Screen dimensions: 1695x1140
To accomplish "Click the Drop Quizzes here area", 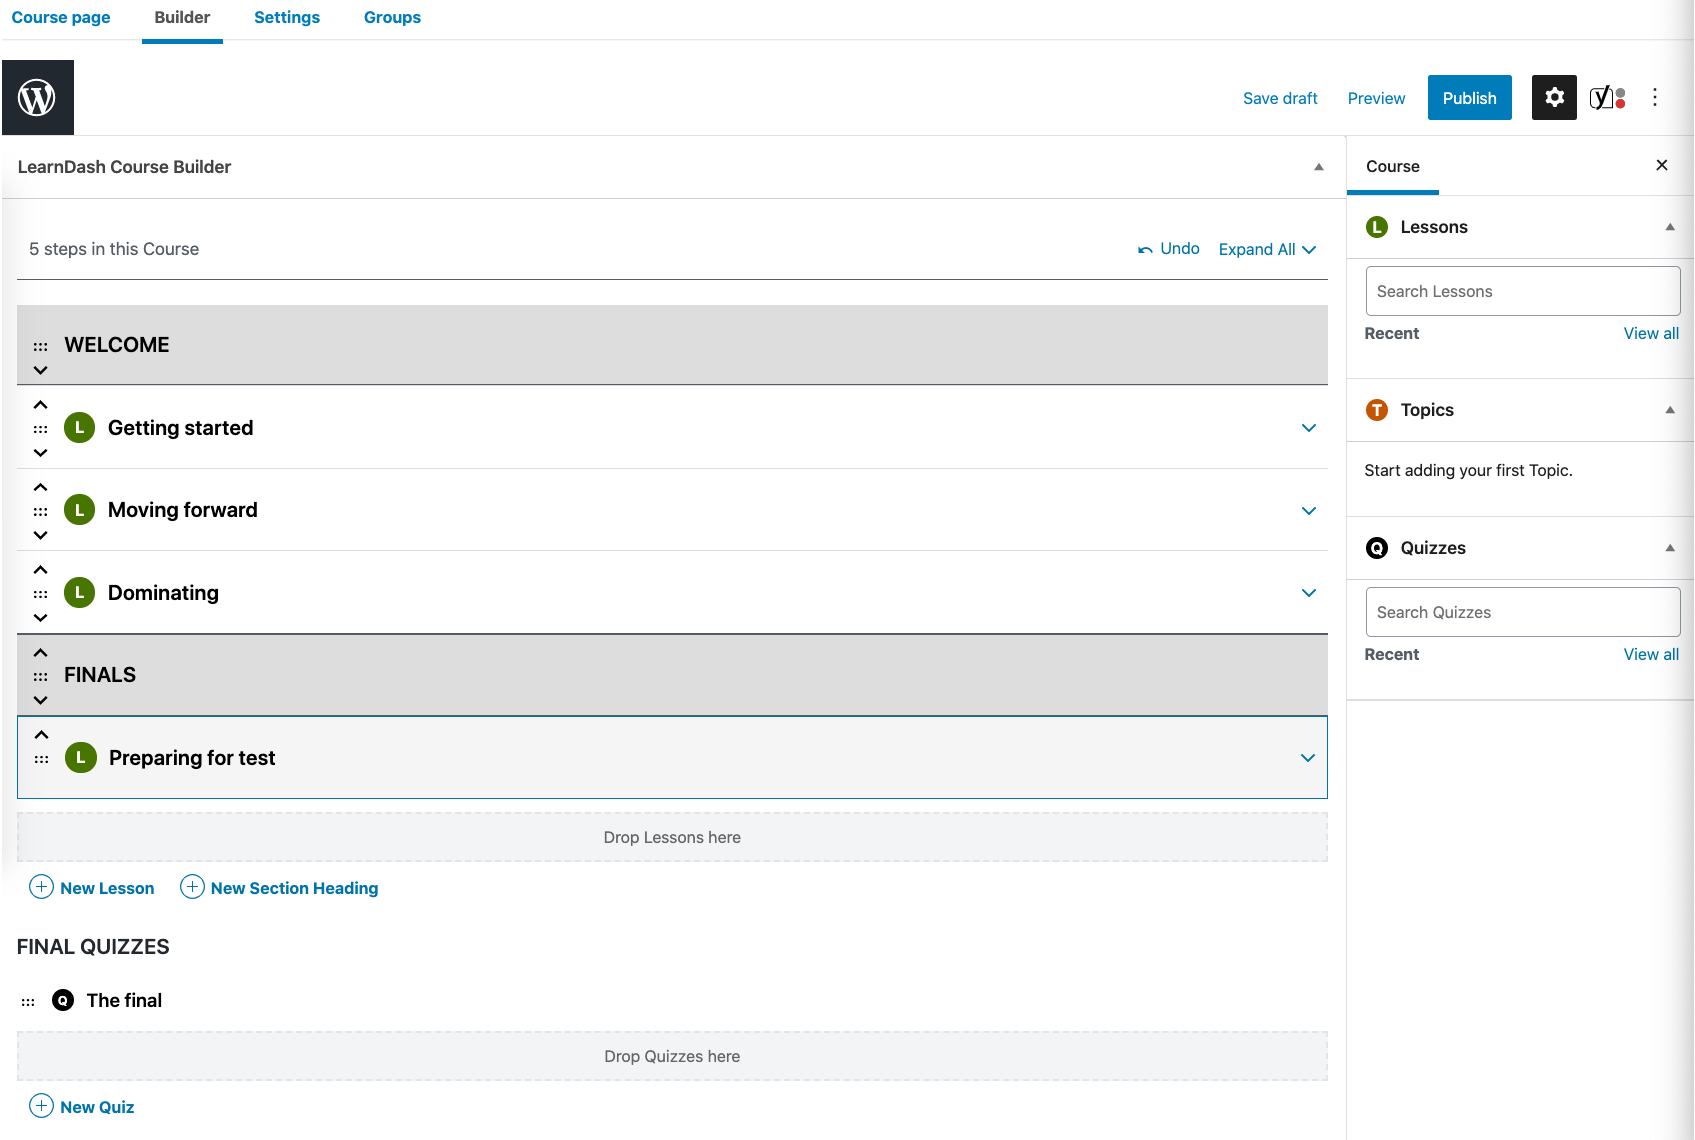I will click(x=672, y=1056).
